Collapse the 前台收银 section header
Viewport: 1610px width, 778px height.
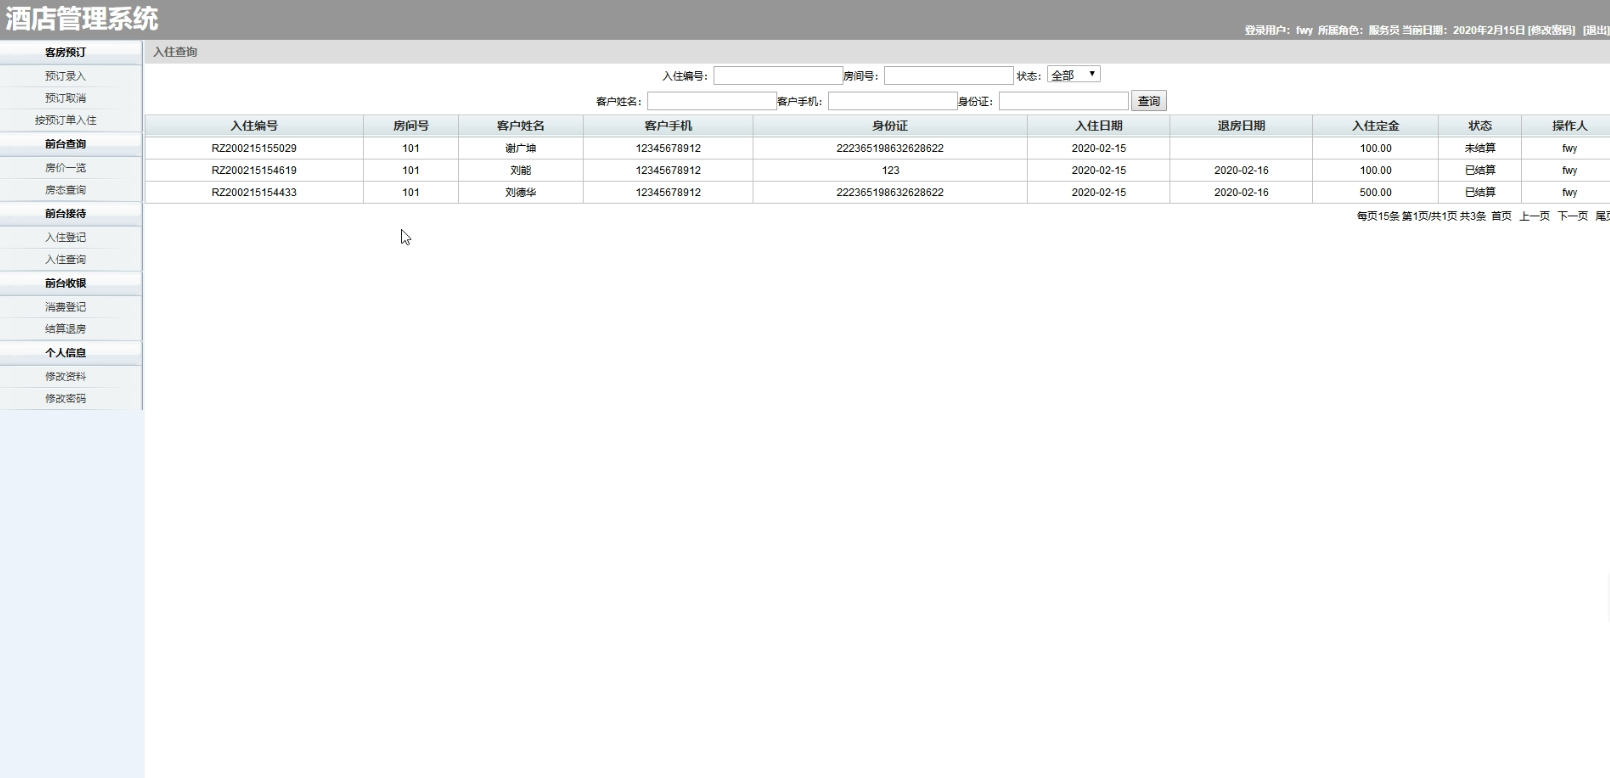65,283
